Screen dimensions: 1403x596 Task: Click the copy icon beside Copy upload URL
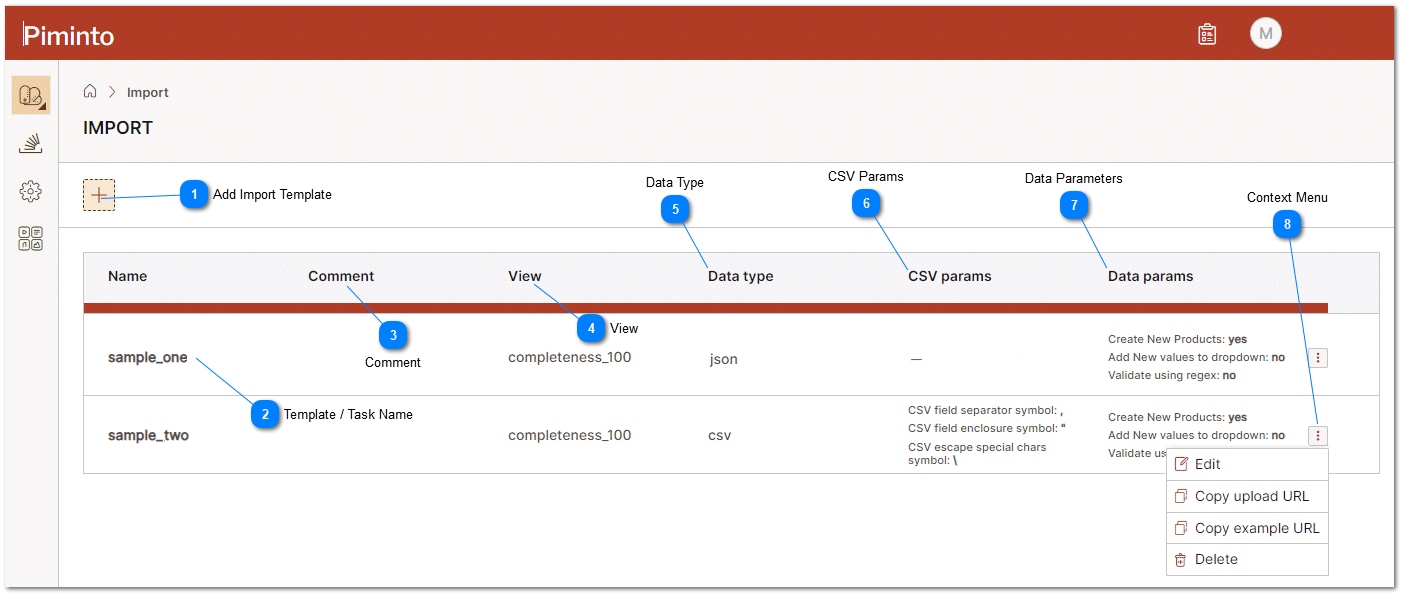tap(1179, 495)
